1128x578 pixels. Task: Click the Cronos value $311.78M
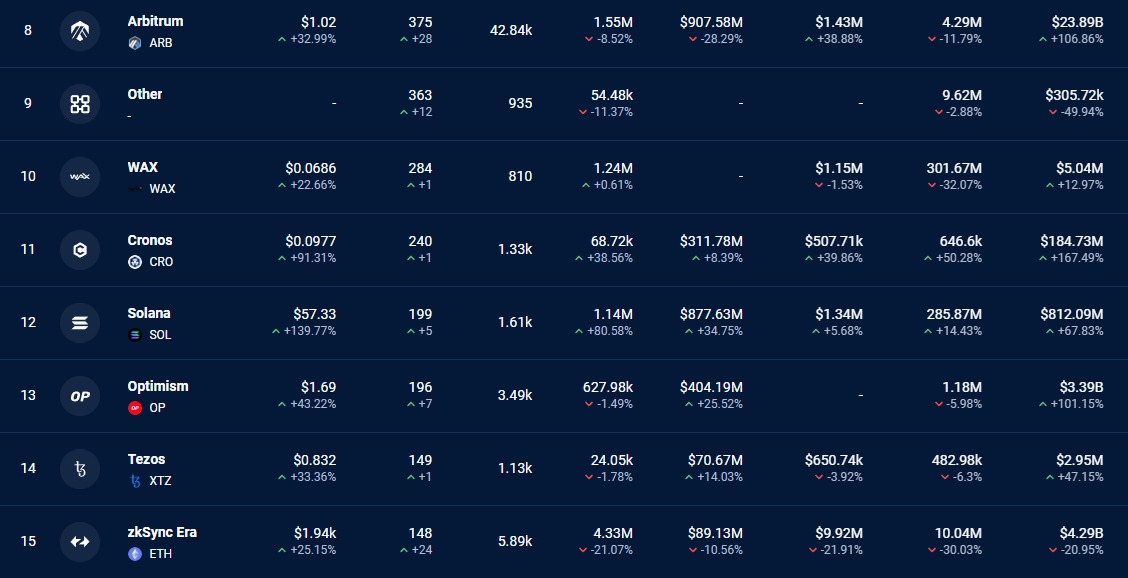711,241
